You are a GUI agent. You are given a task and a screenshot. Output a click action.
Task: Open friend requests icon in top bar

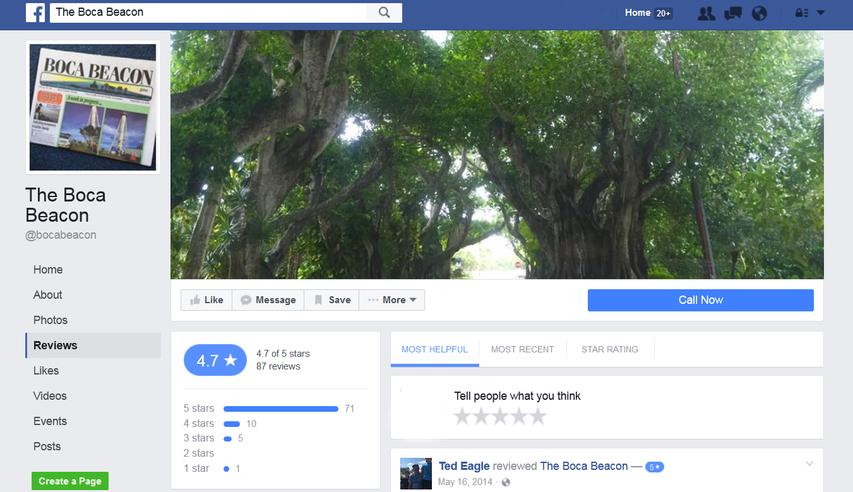[706, 13]
